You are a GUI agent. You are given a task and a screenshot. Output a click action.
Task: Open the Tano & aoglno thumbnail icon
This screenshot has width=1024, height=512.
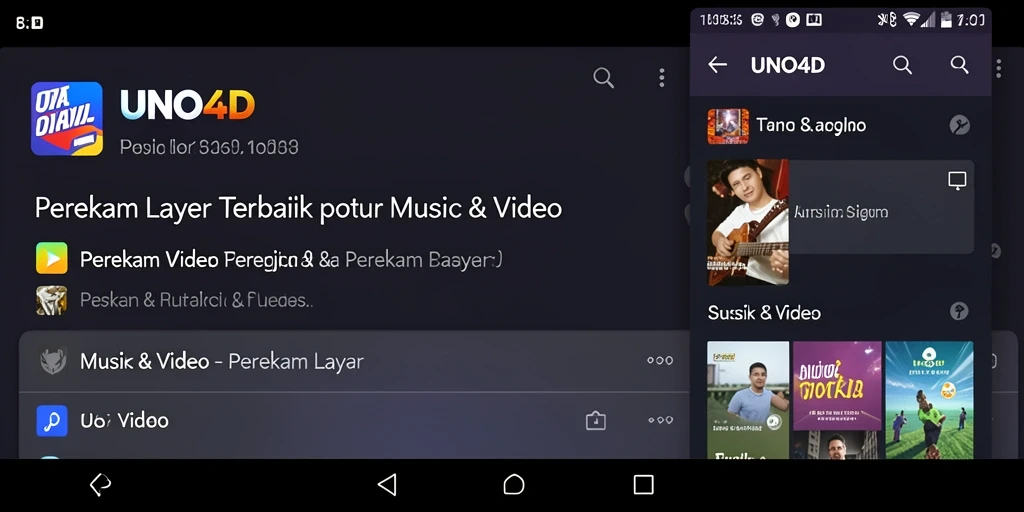[x=728, y=126]
